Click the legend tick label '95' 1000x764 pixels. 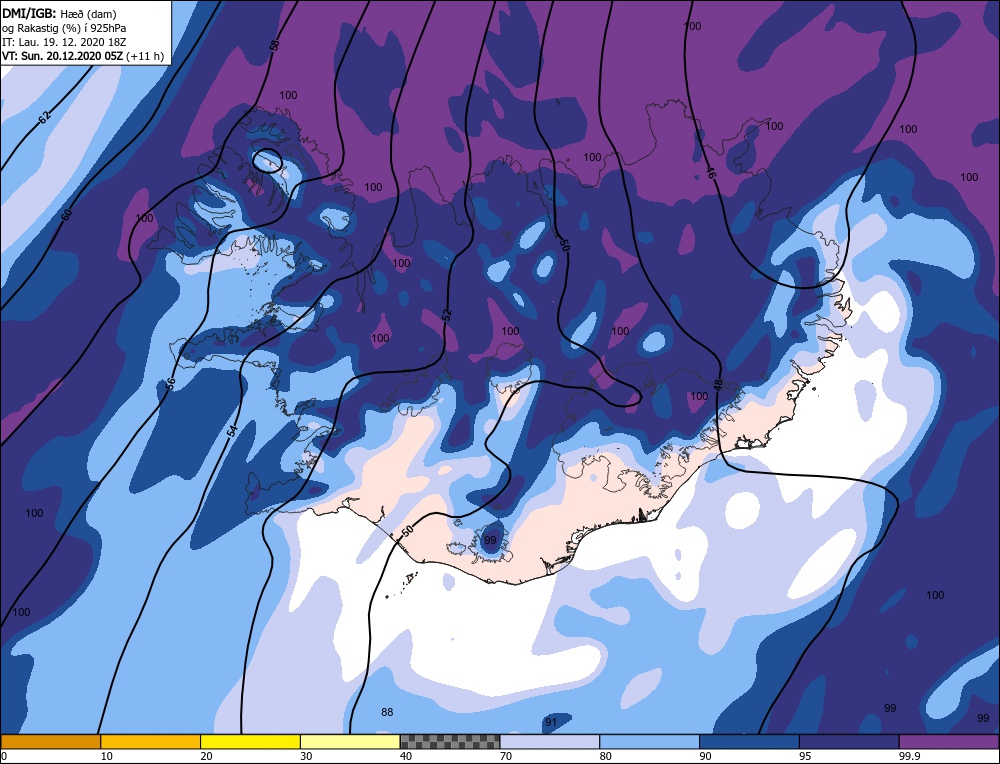point(805,756)
